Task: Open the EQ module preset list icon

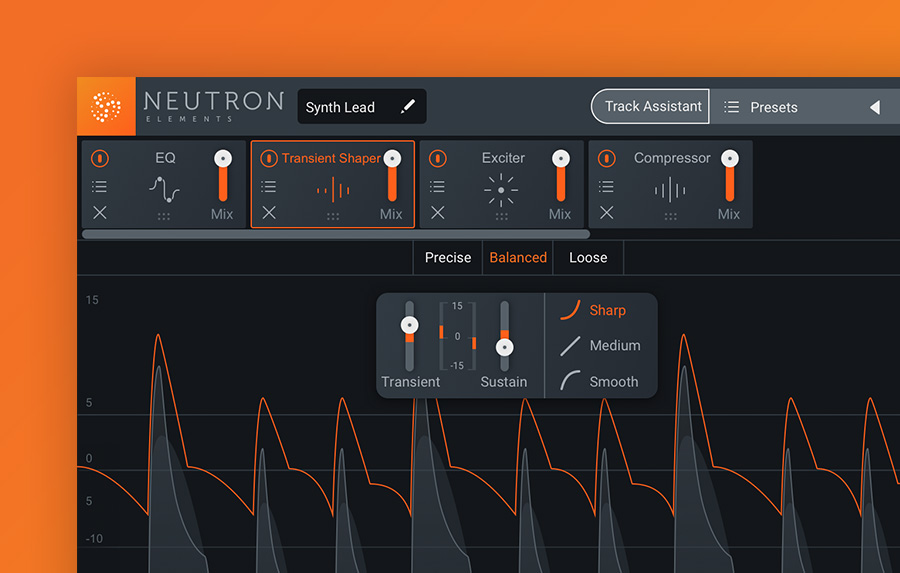Action: click(x=100, y=186)
